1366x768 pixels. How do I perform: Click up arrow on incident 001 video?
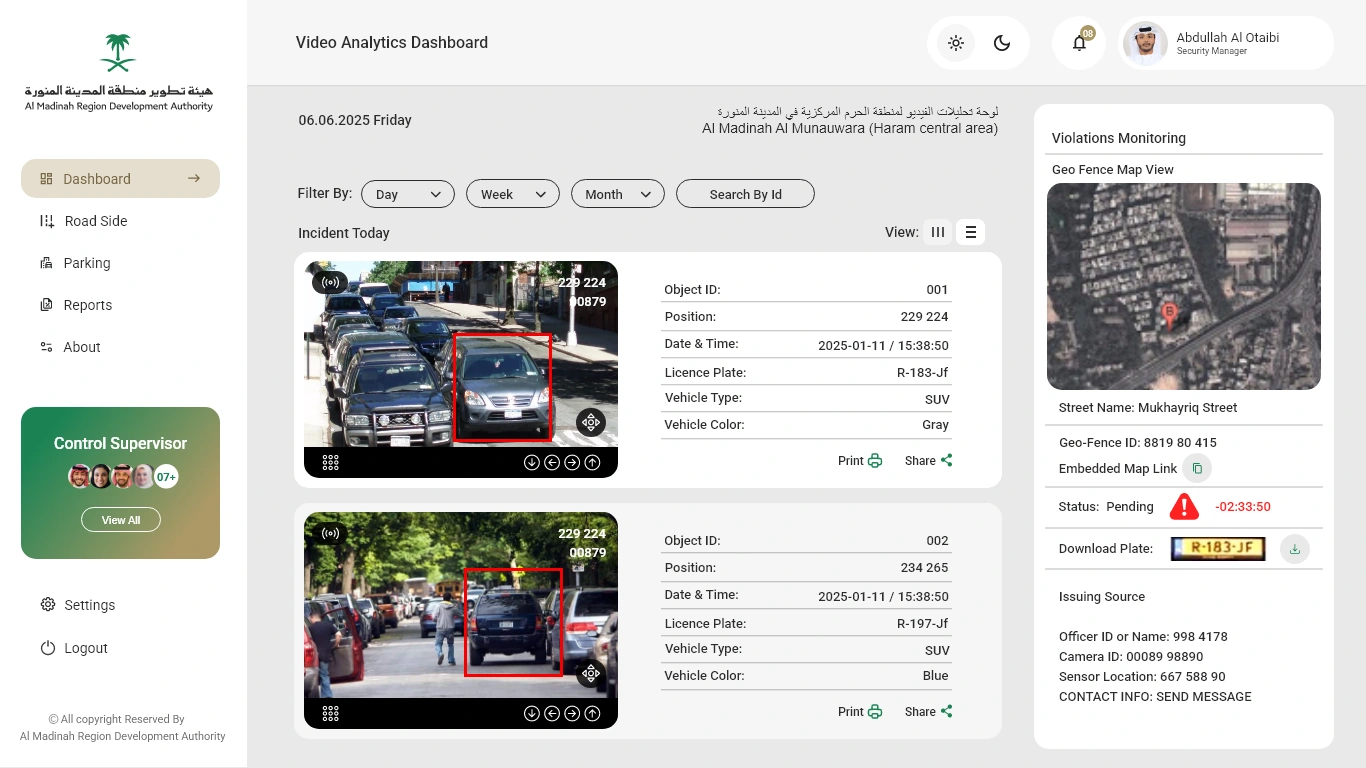(x=593, y=462)
